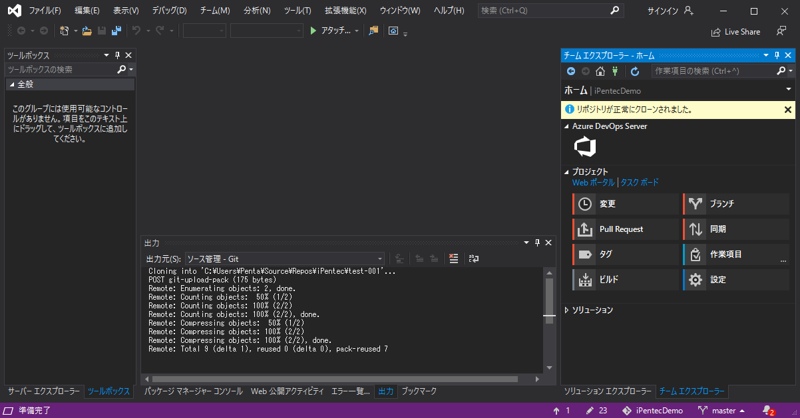Open the attach (アタッチ) dropdown arrow
The height and width of the screenshot is (418, 800).
[x=357, y=31]
